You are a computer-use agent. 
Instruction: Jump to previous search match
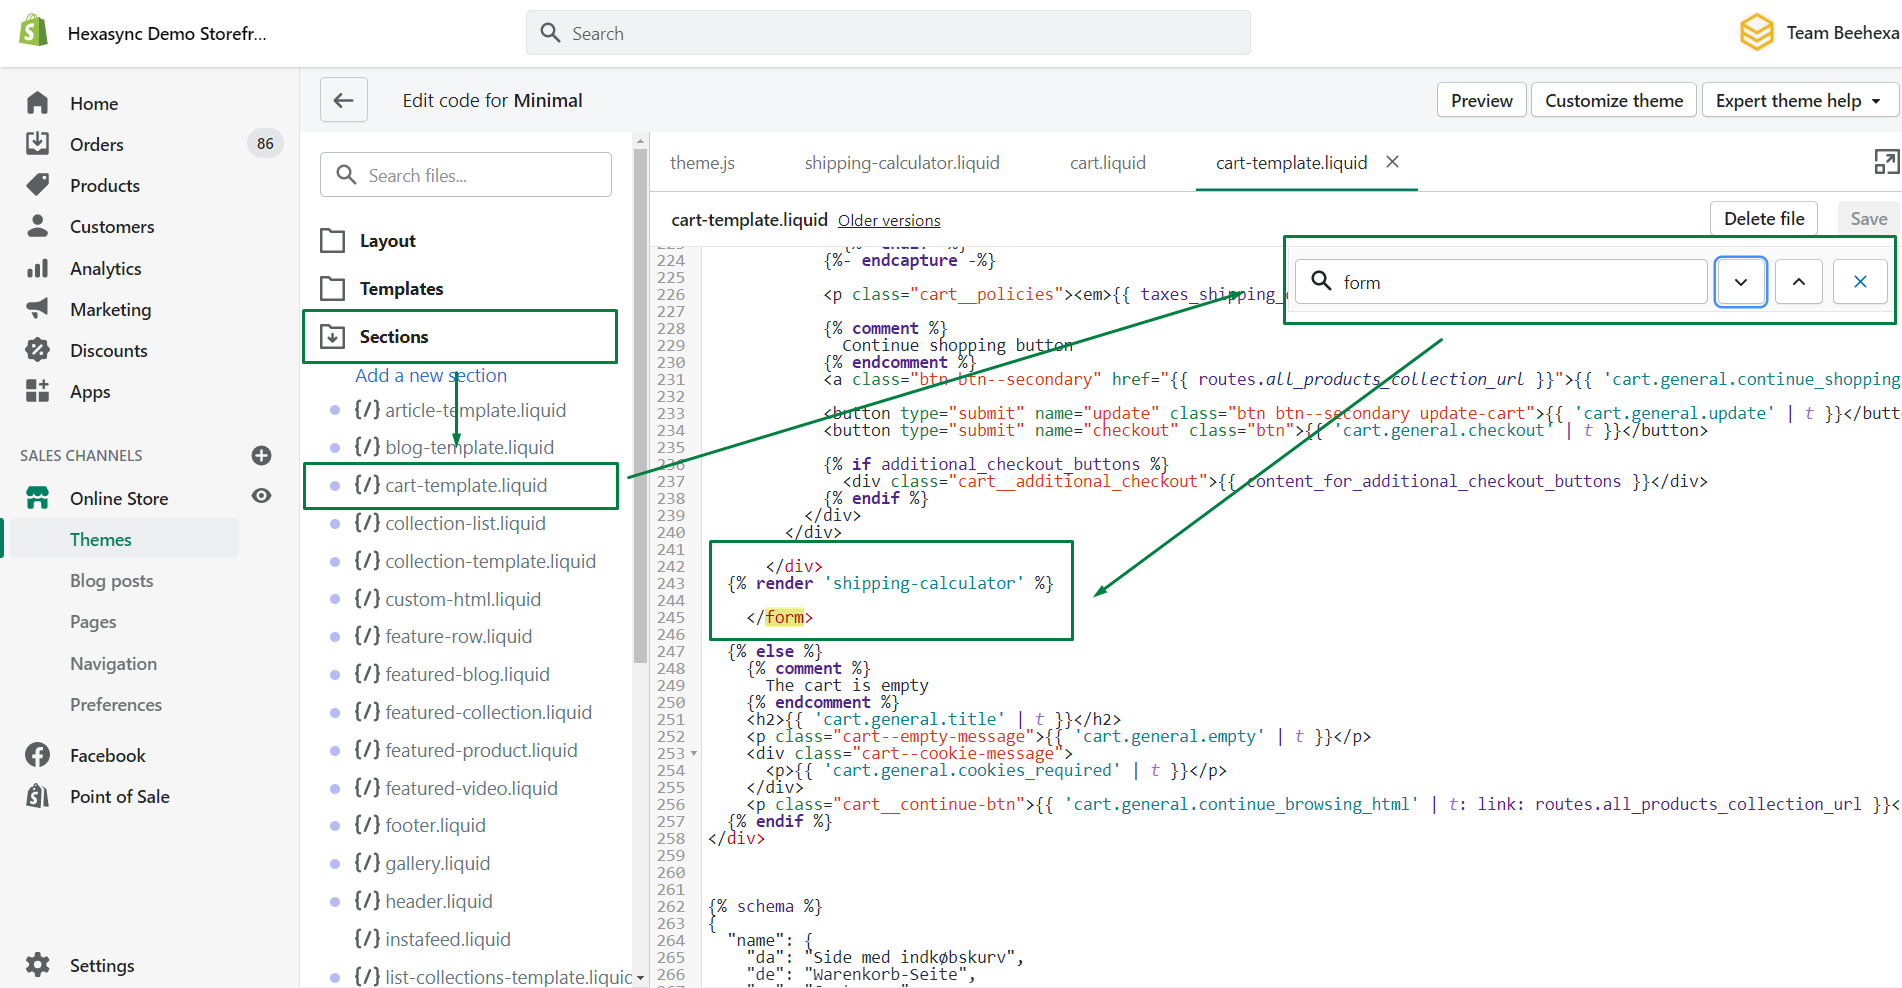[x=1799, y=282]
